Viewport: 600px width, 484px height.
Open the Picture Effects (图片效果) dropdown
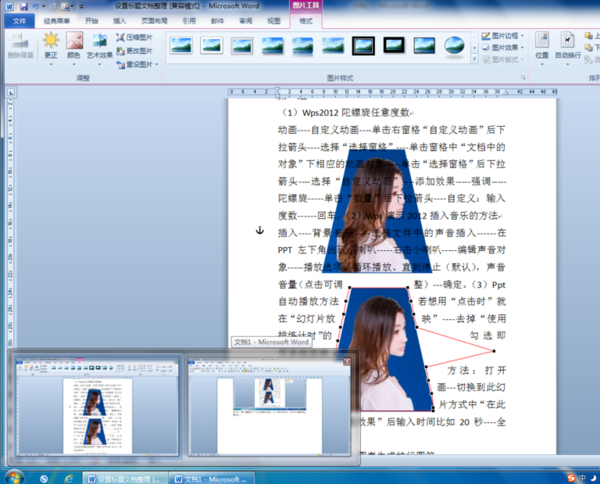(x=502, y=47)
